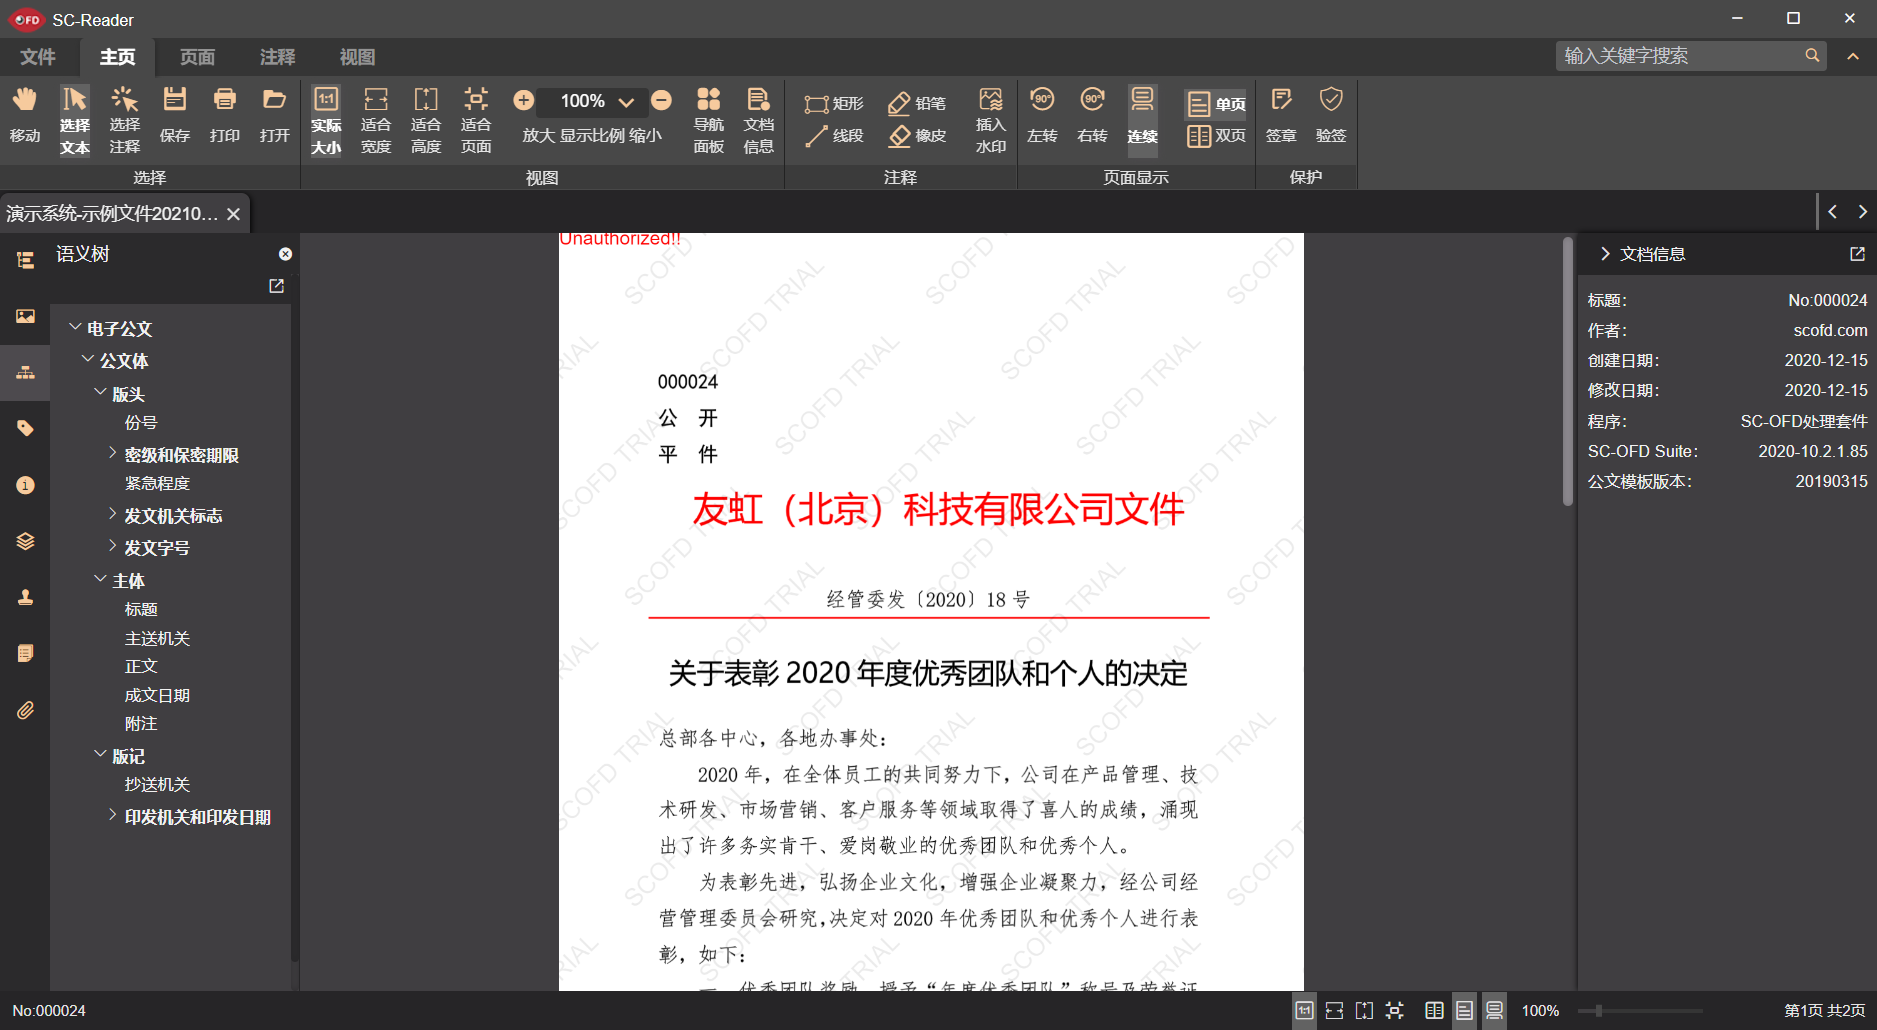This screenshot has width=1877, height=1030.
Task: Open the 验签 signature verification tool
Action: pos(1330,115)
